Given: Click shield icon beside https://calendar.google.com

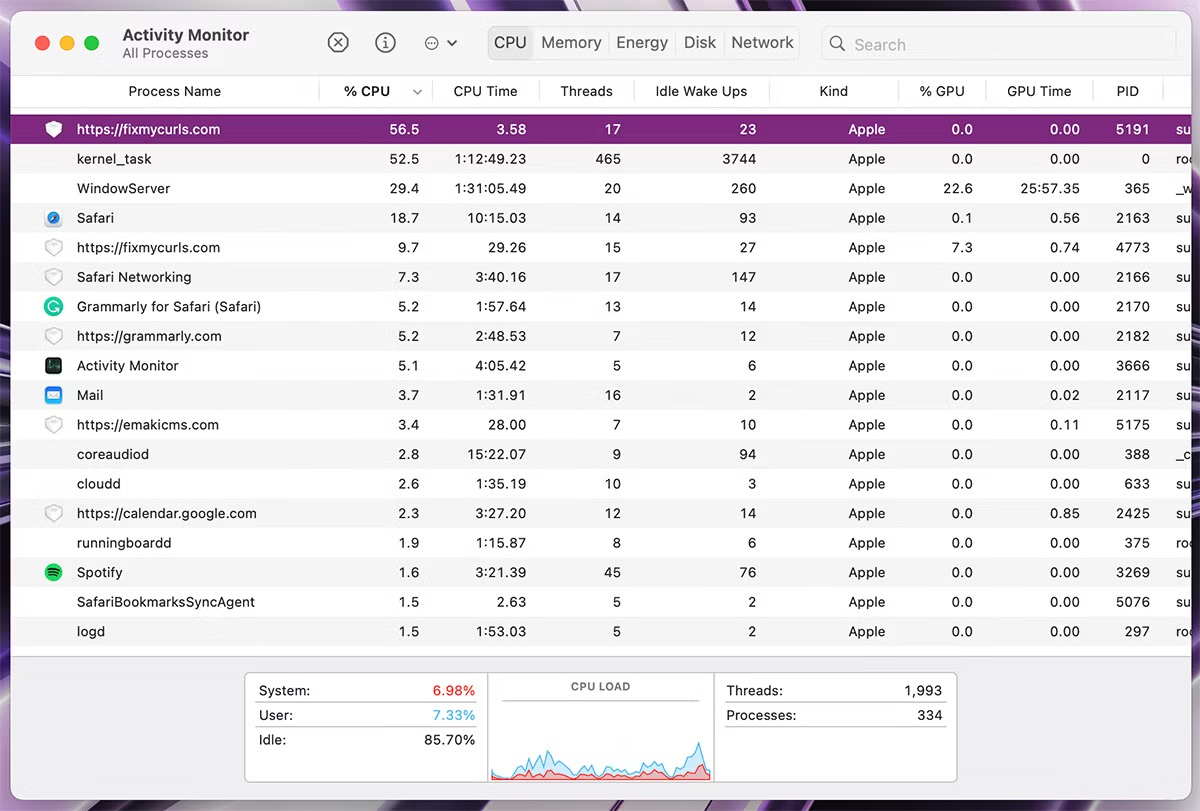Looking at the screenshot, I should click(54, 514).
